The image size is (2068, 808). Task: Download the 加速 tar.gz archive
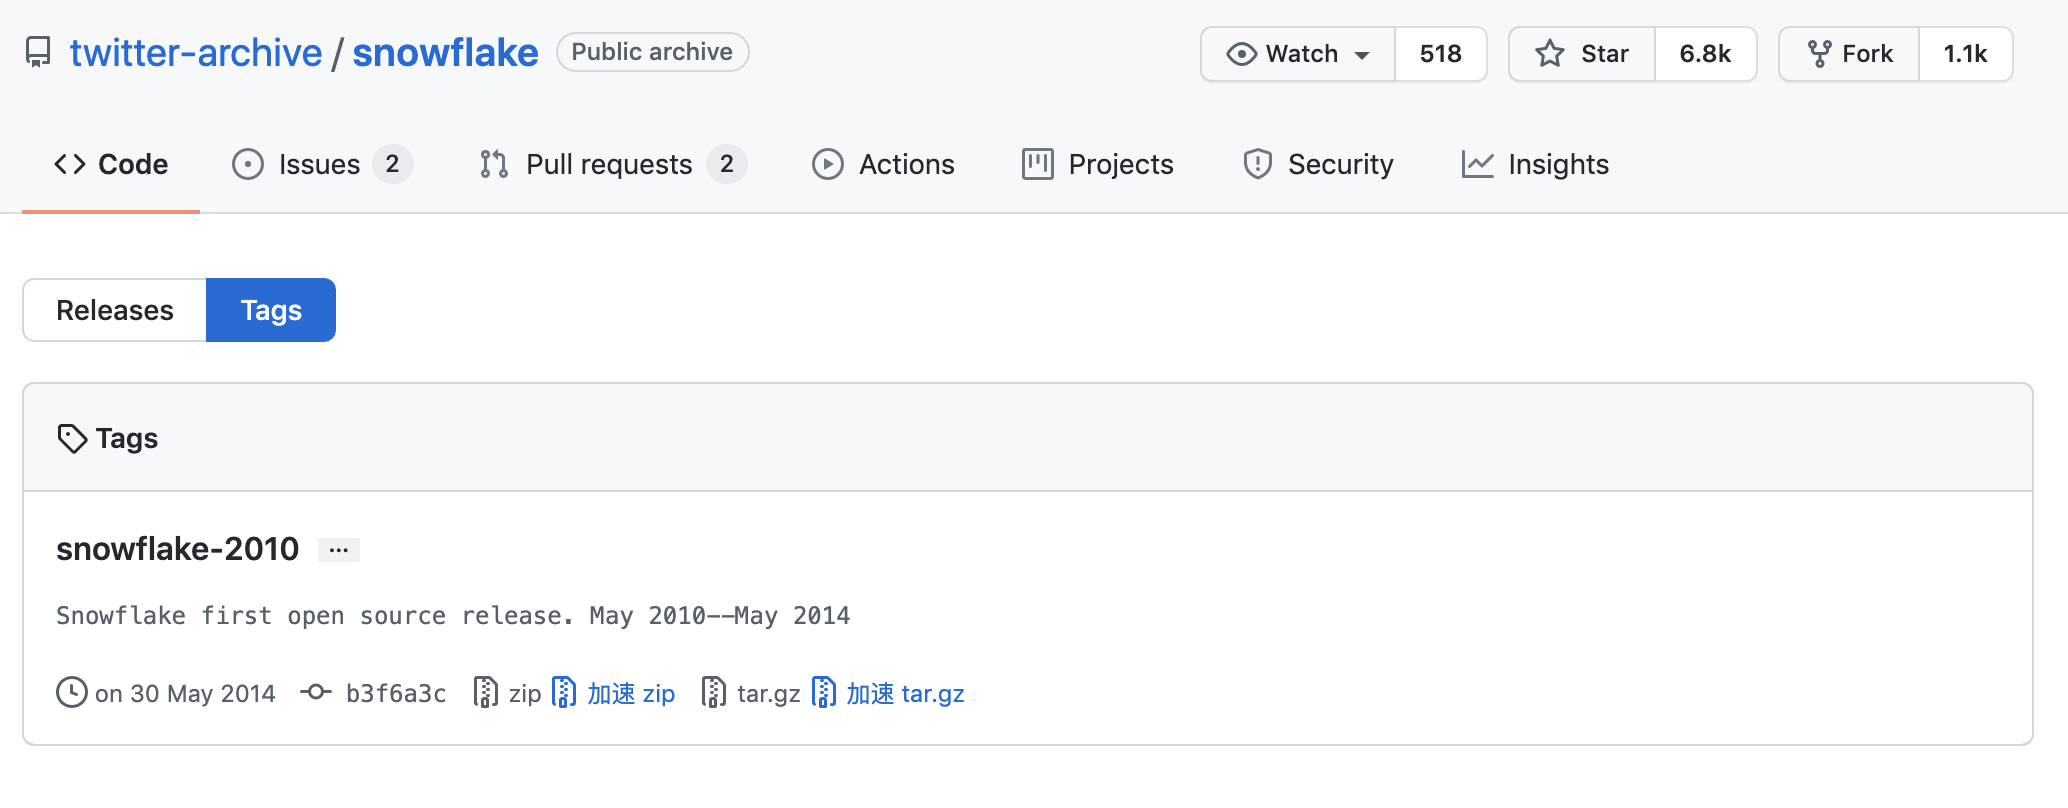click(905, 693)
